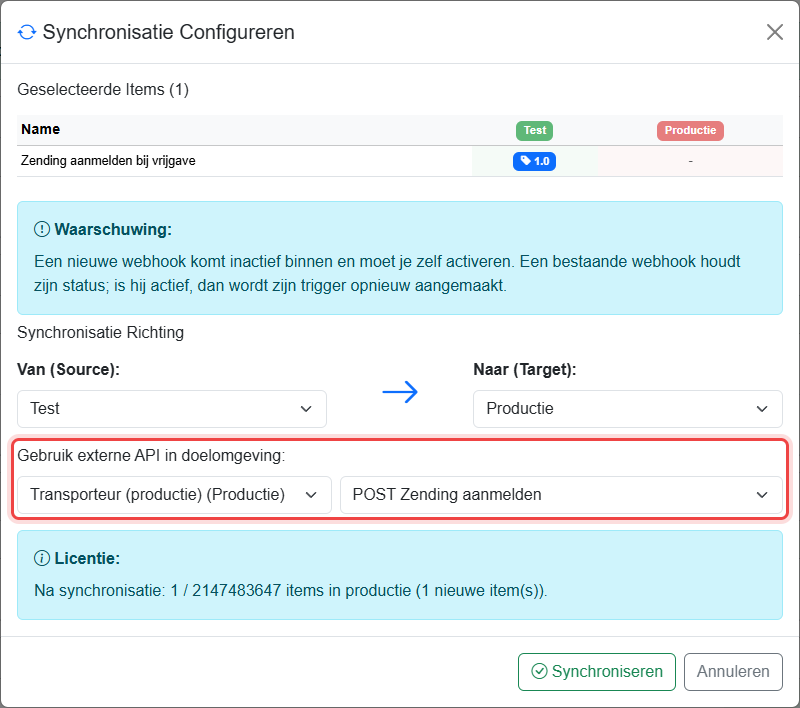This screenshot has height=708, width=800.
Task: Click the dash in the Productie column
Action: click(690, 161)
